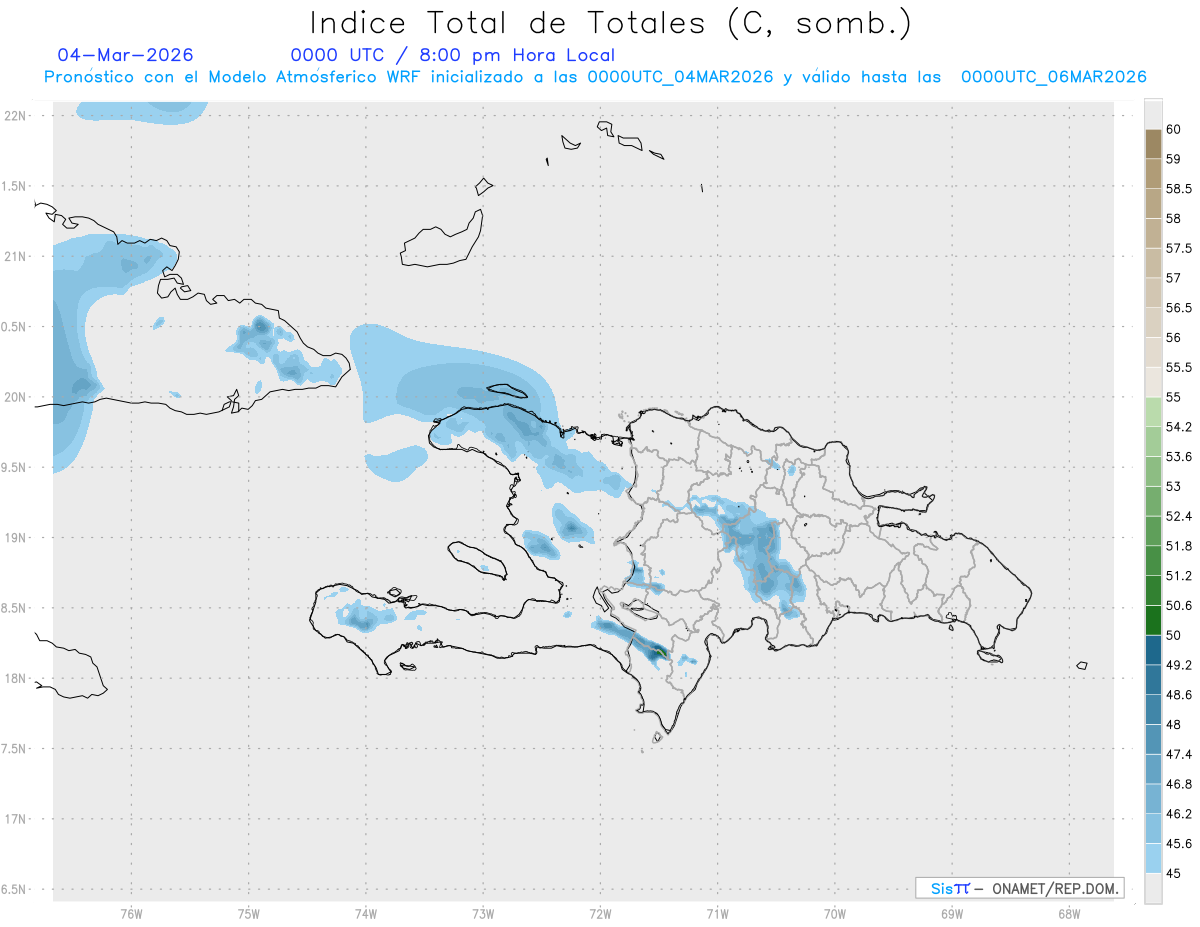Click the "18N" latitude label
Screen dimensions: 1200x927
coord(15,678)
